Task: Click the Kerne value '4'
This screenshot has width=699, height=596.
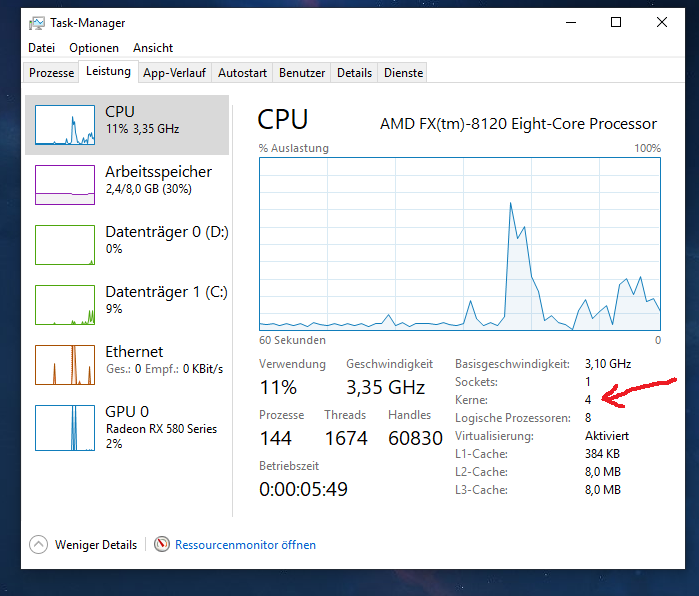Action: pyautogui.click(x=588, y=400)
